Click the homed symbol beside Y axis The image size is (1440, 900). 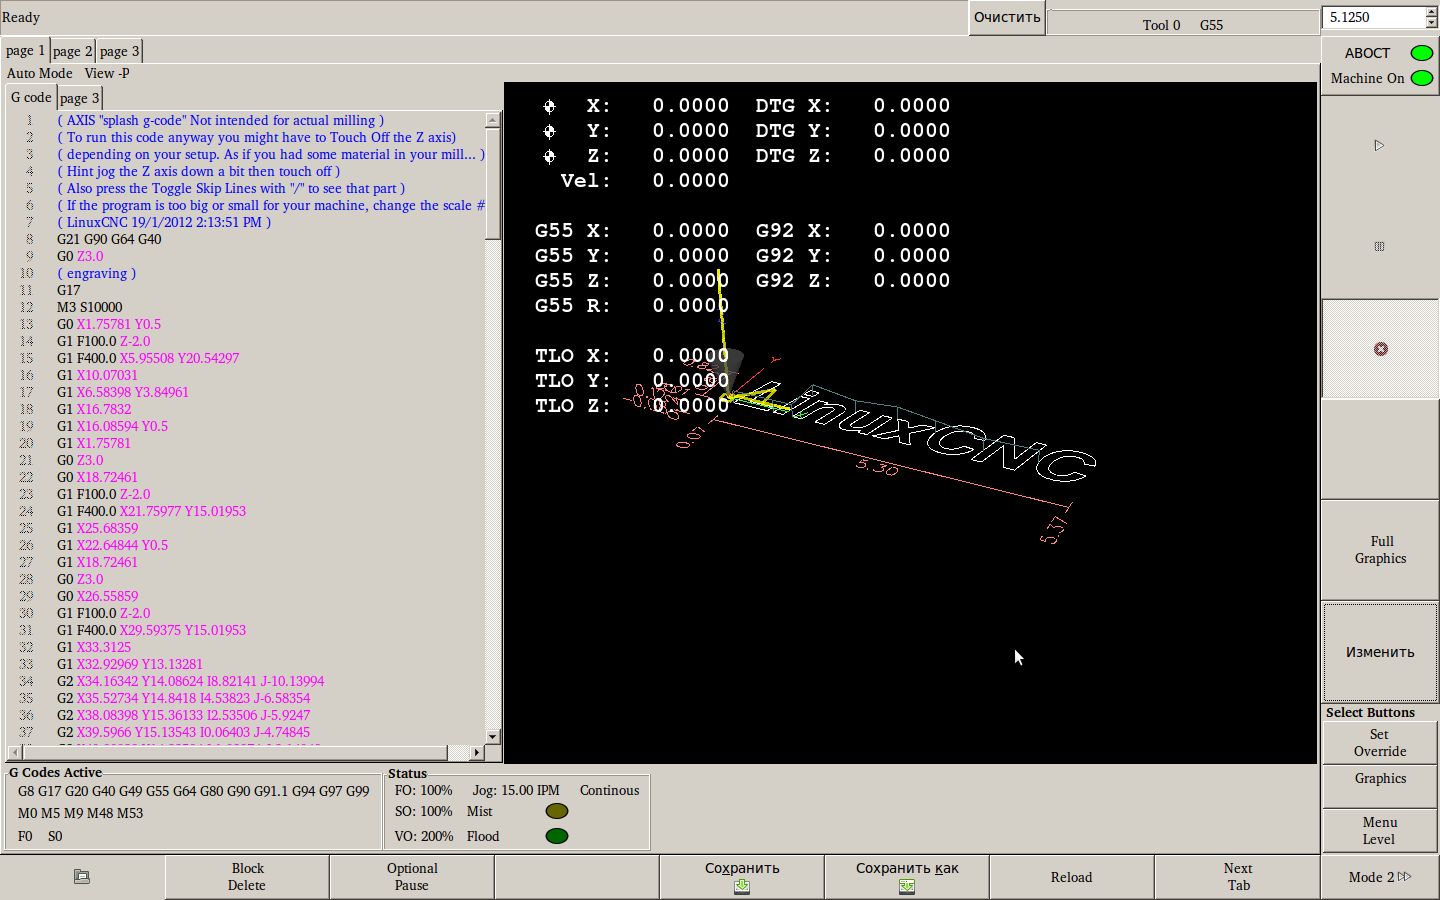click(549, 131)
